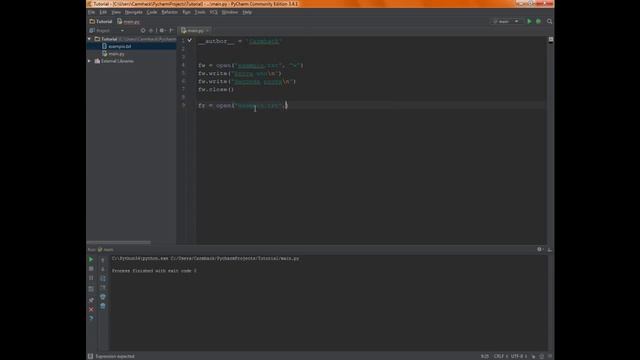Screen dimensions: 640x360
Task: Hide the Project panel
Action: [x=171, y=31]
